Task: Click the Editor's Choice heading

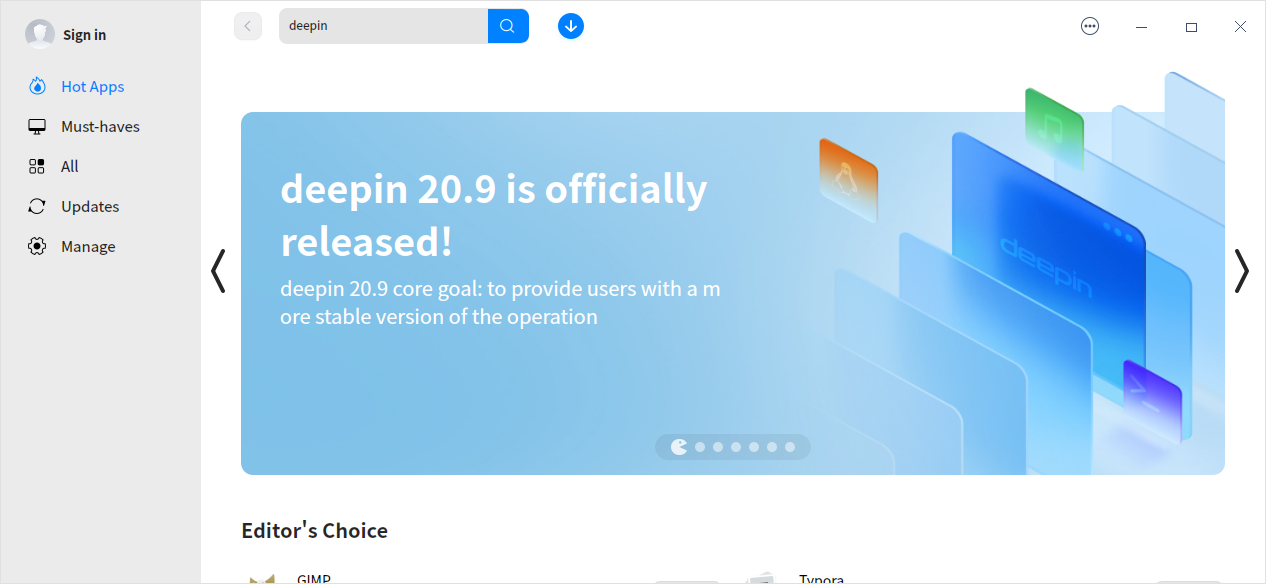Action: (315, 531)
